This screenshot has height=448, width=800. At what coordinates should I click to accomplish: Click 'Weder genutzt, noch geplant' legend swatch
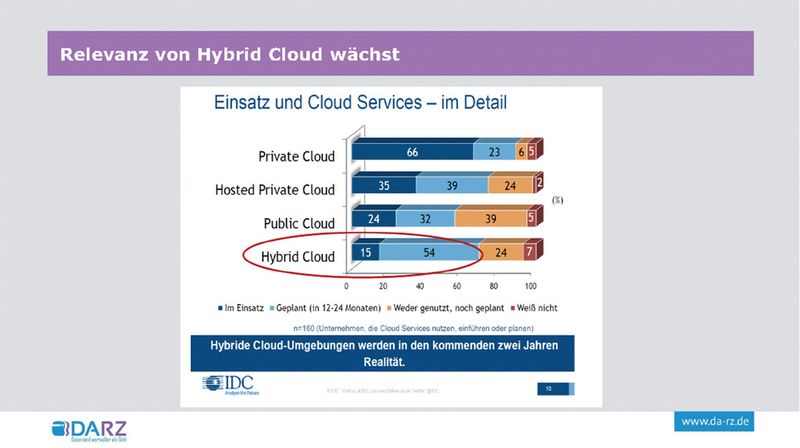coord(389,308)
